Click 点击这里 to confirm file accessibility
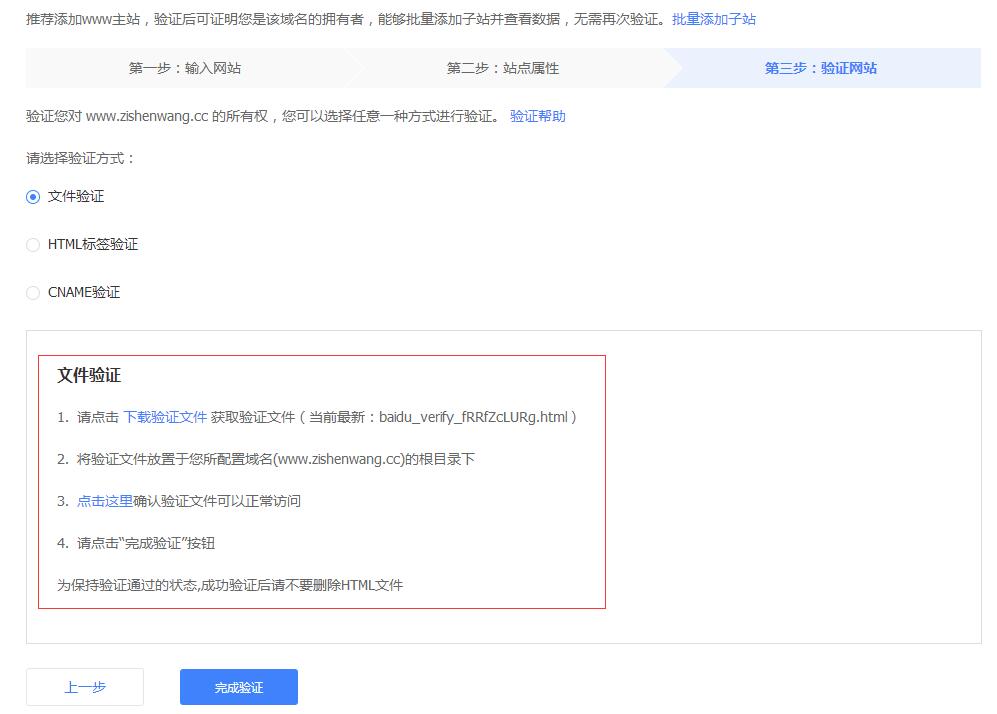The width and height of the screenshot is (997, 714). (x=103, y=501)
